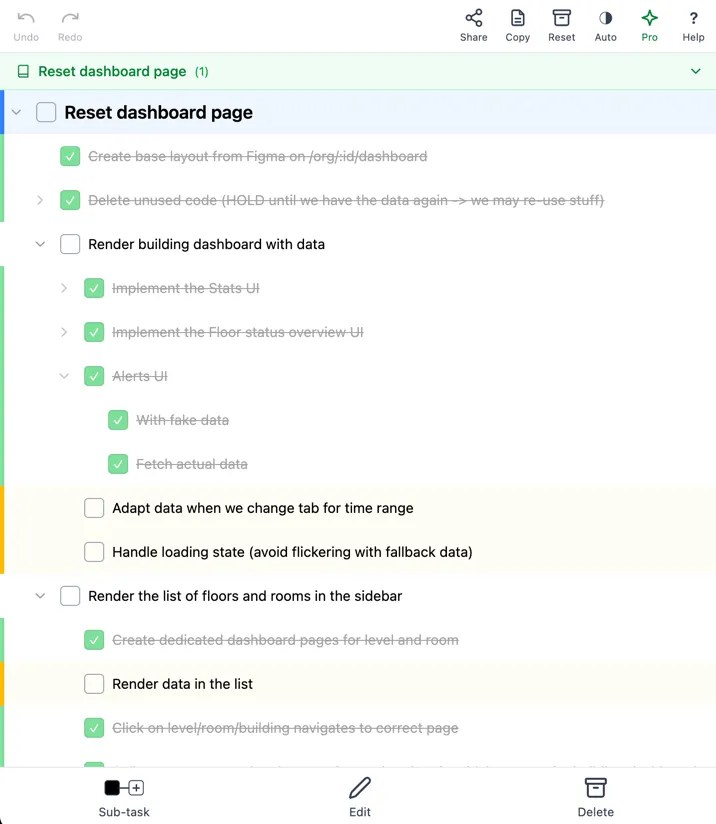
Task: Expand the 'Implement the Stats UI' chevron
Action: [x=64, y=288]
